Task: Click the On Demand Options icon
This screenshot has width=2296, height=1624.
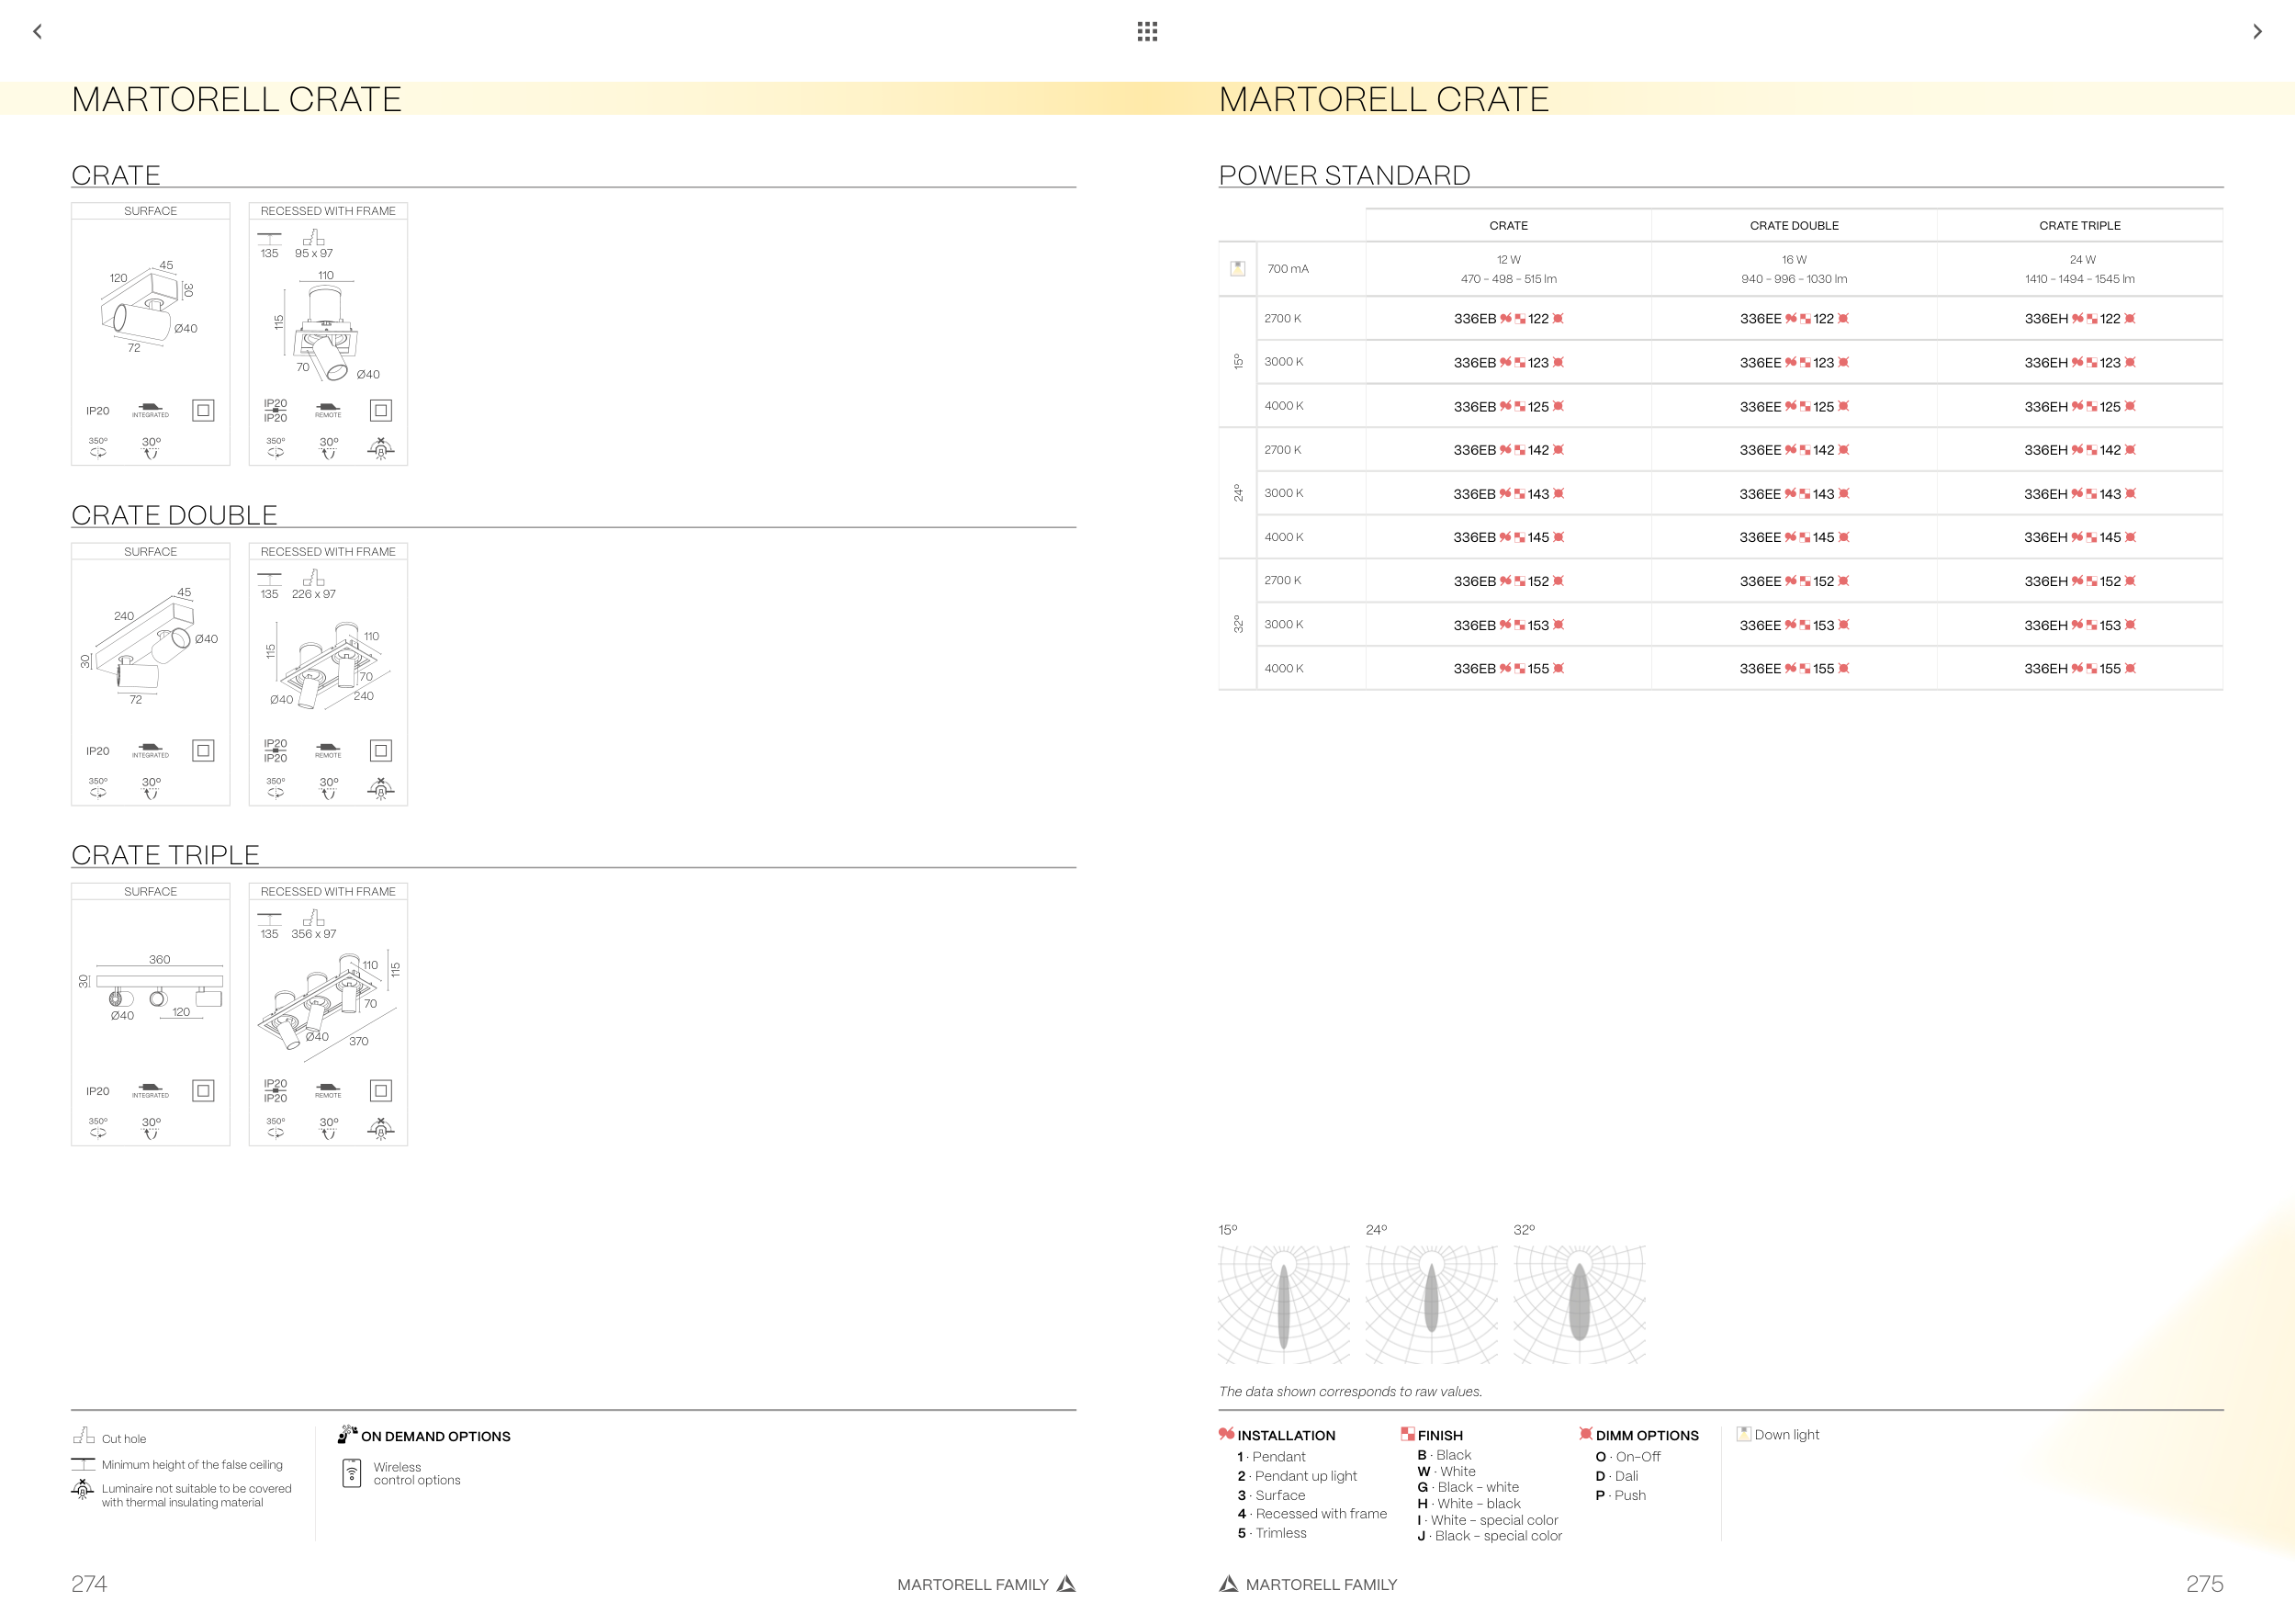Action: point(347,1434)
